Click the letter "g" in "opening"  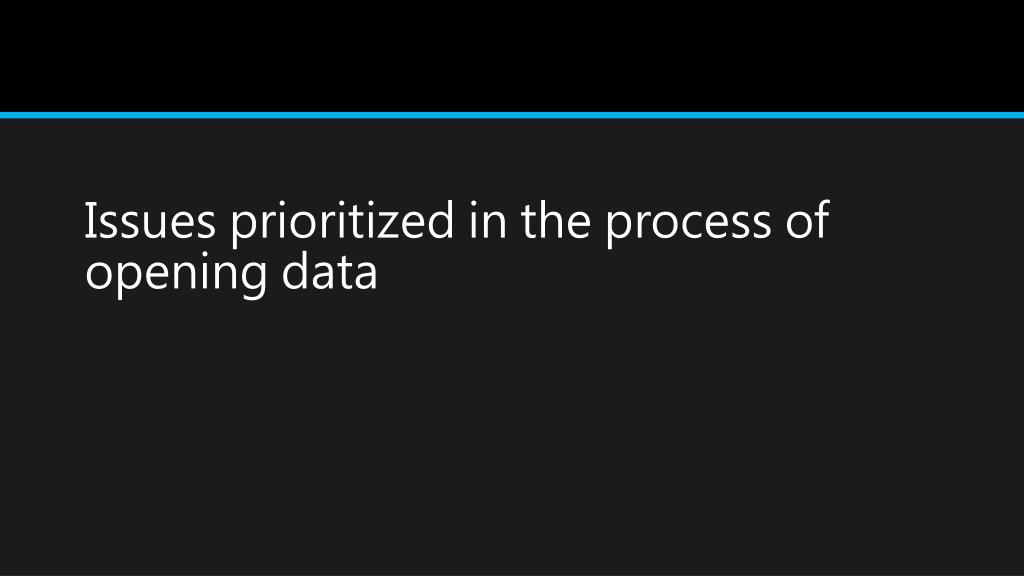(x=251, y=281)
